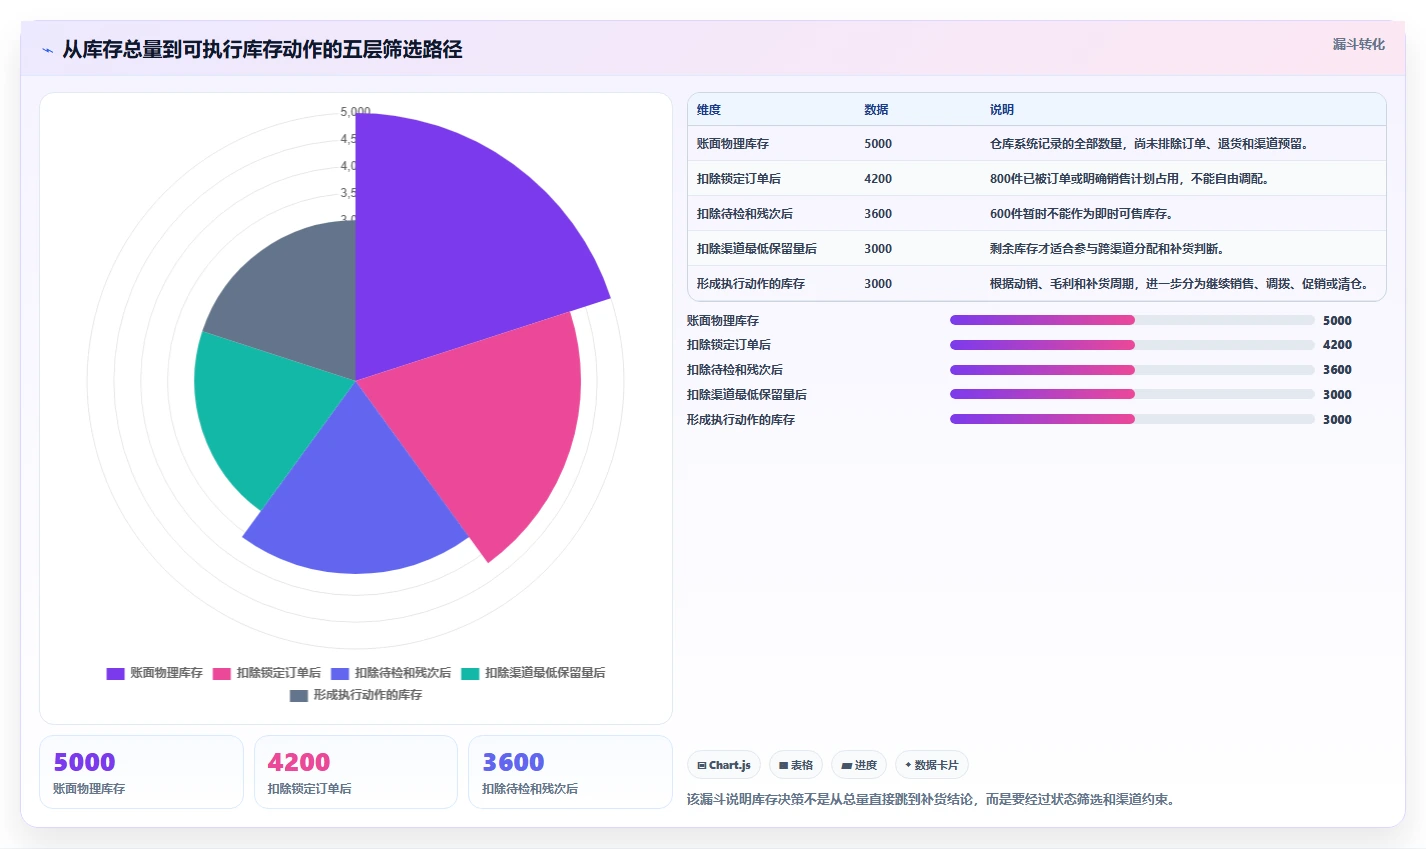Click the 5000 value in the table
The width and height of the screenshot is (1426, 849).
[878, 144]
